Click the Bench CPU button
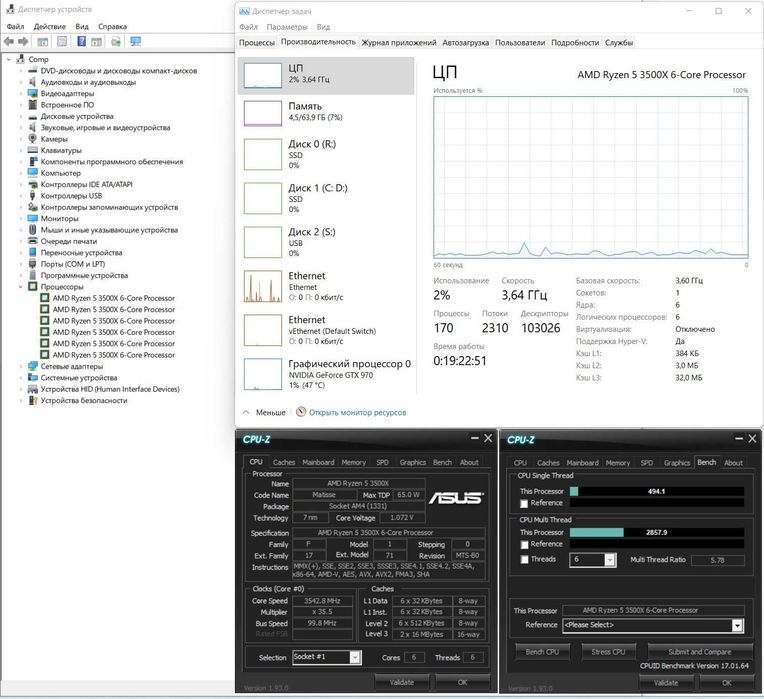Image resolution: width=764 pixels, height=699 pixels. pyautogui.click(x=542, y=652)
